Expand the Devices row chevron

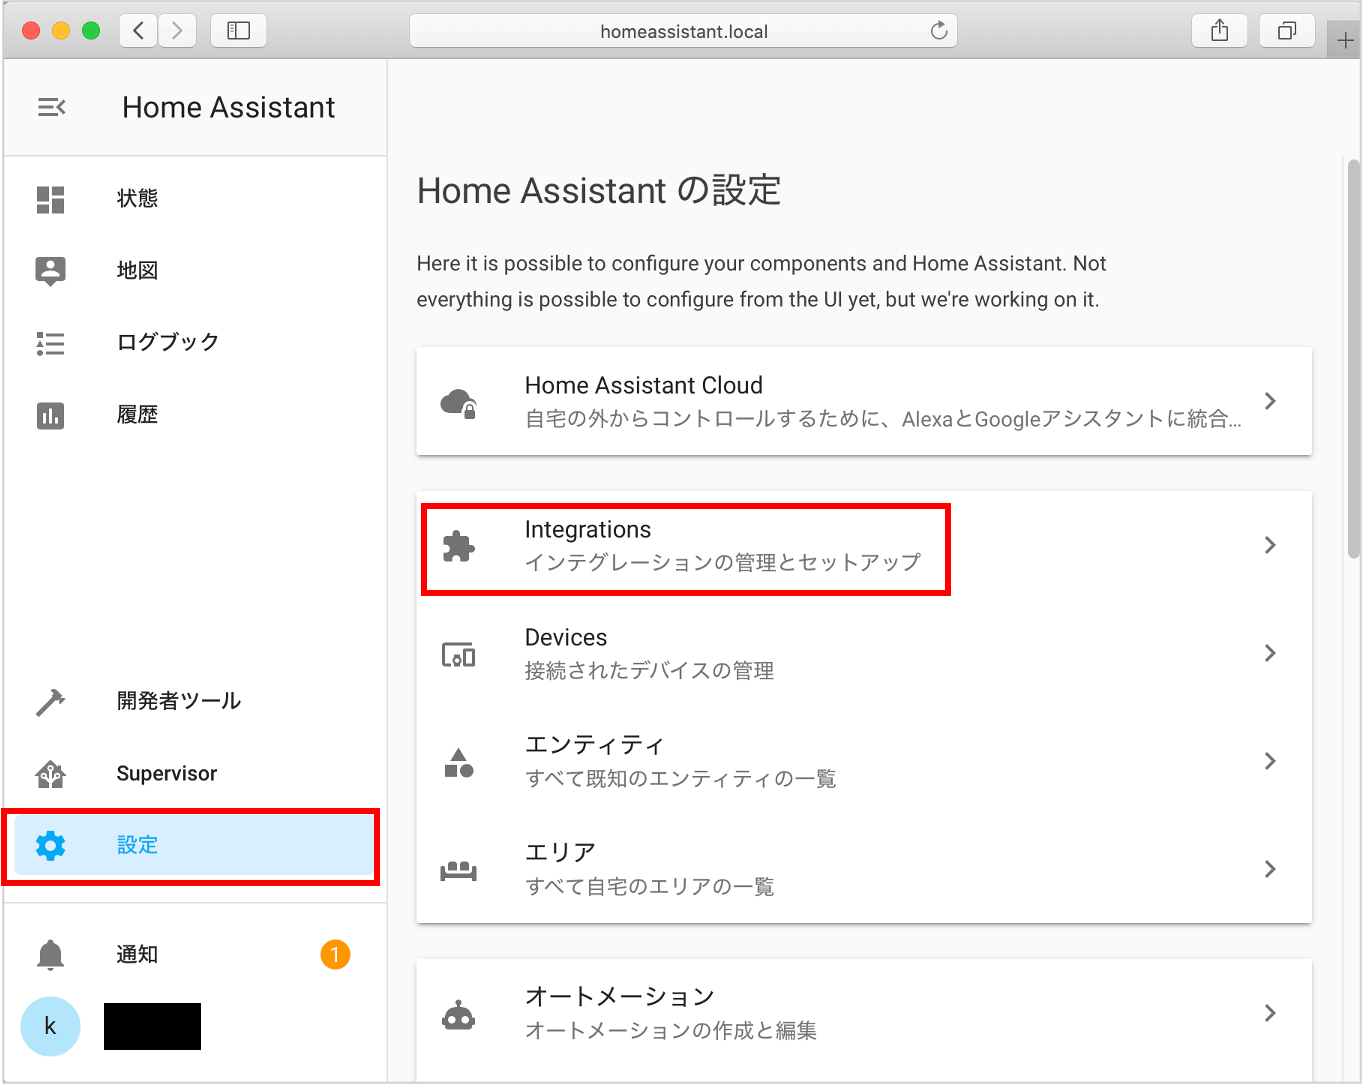(1270, 653)
